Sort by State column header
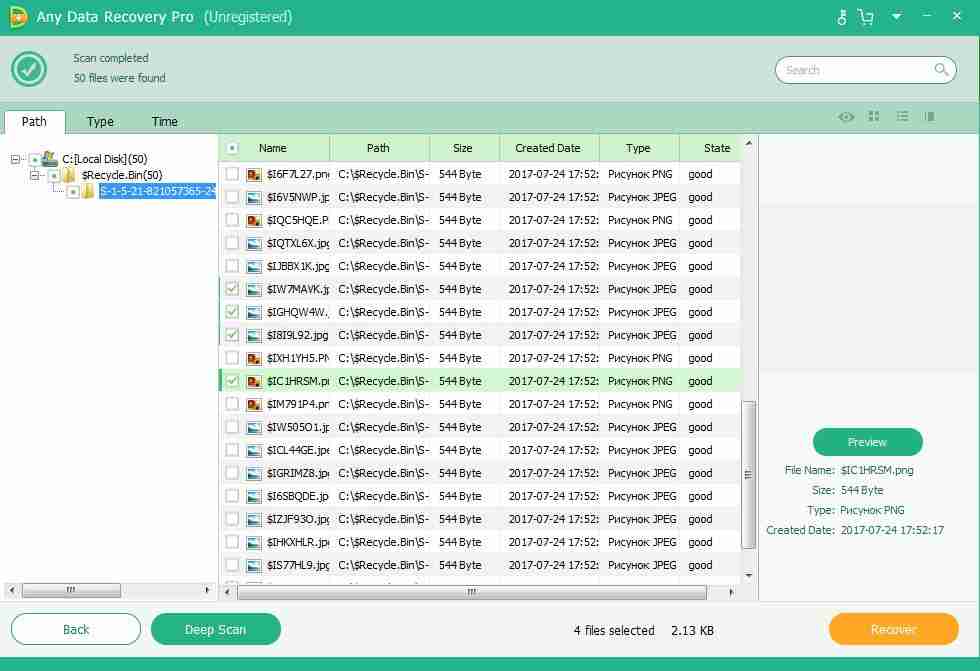980x671 pixels. coord(717,148)
